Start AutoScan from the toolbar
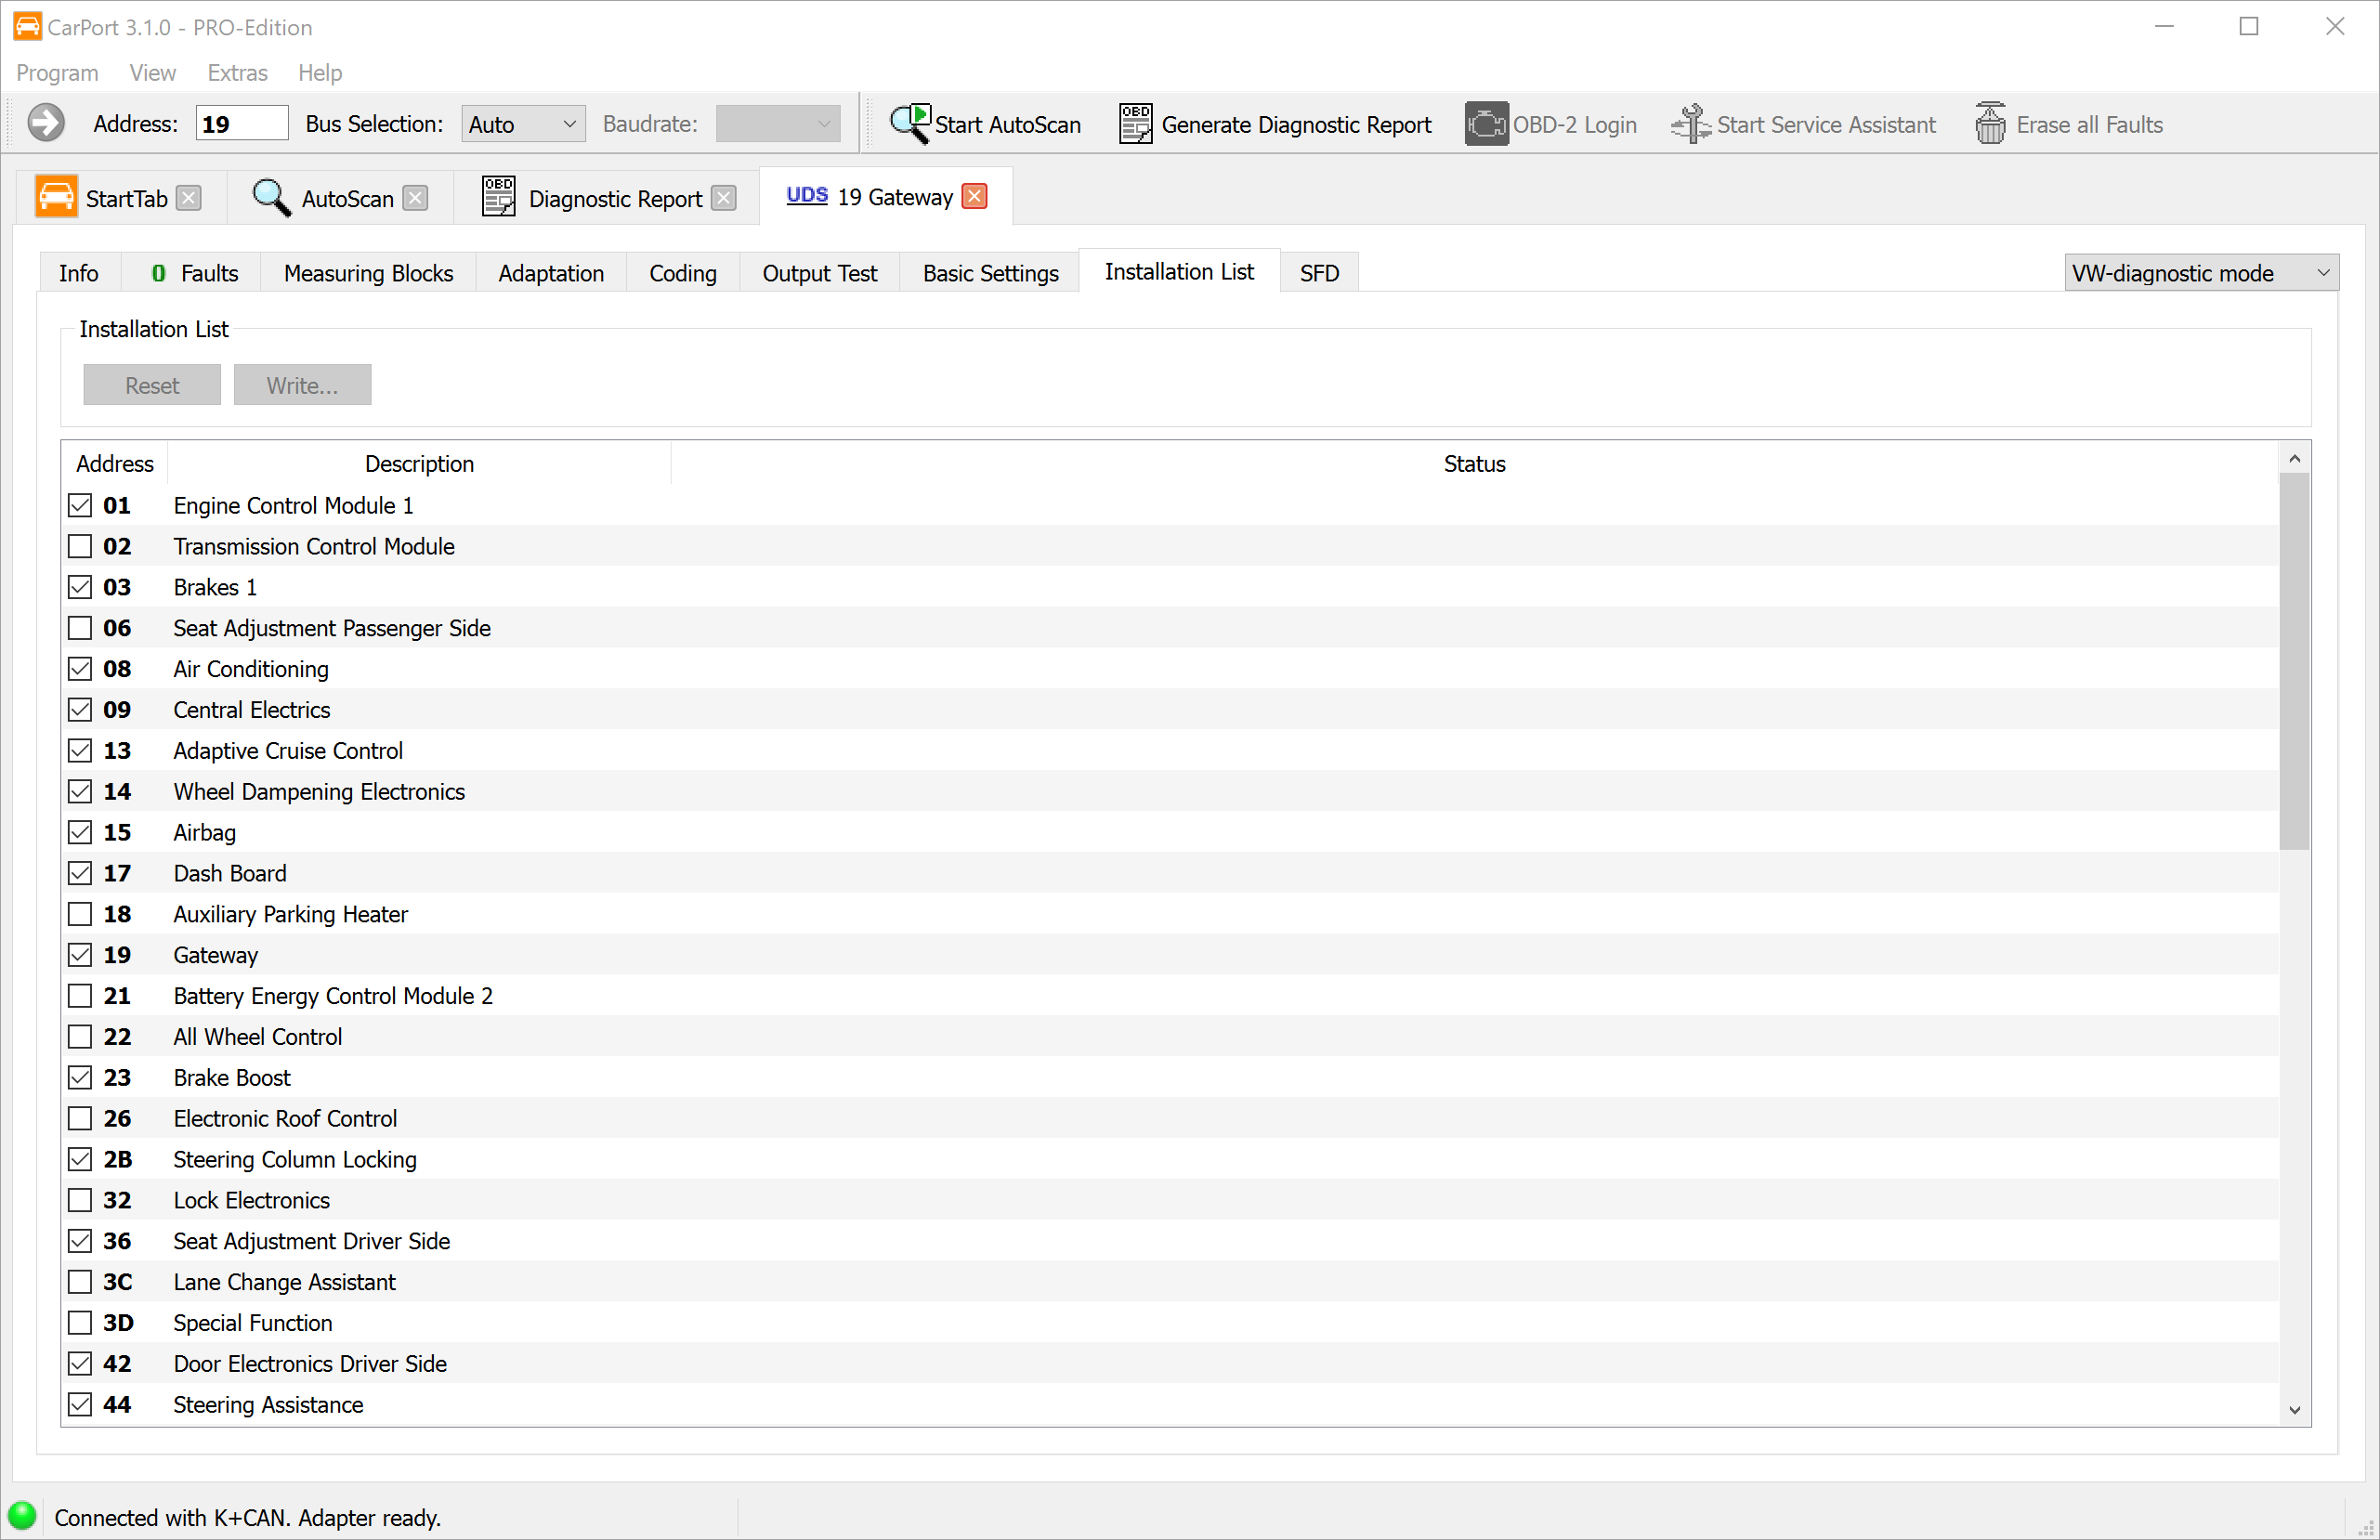 tap(985, 123)
